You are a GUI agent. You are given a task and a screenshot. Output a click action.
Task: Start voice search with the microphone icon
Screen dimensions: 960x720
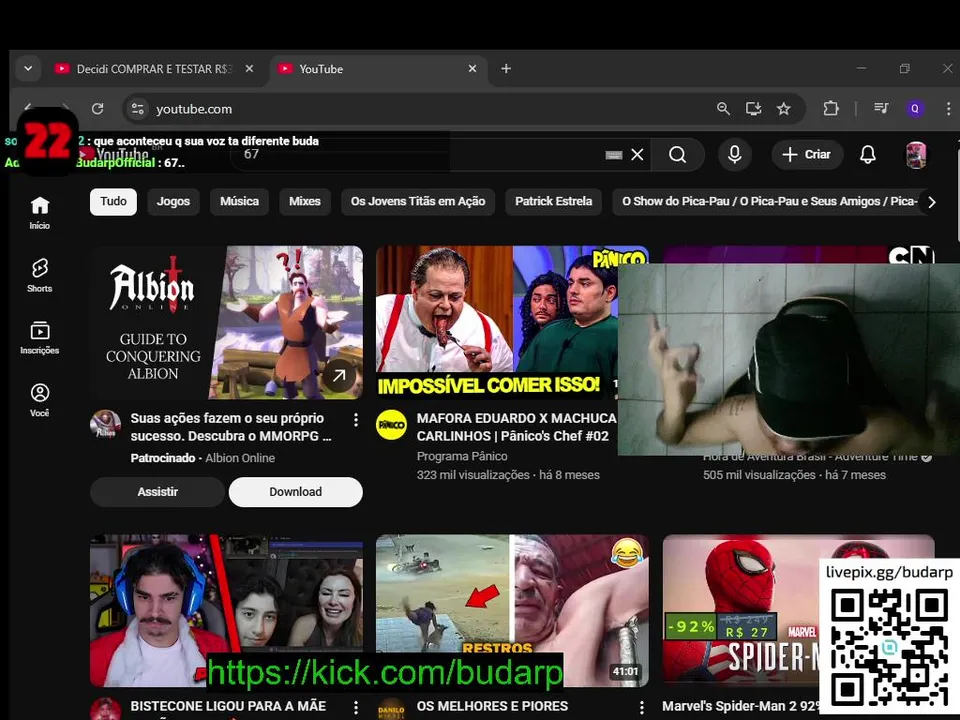pos(735,154)
